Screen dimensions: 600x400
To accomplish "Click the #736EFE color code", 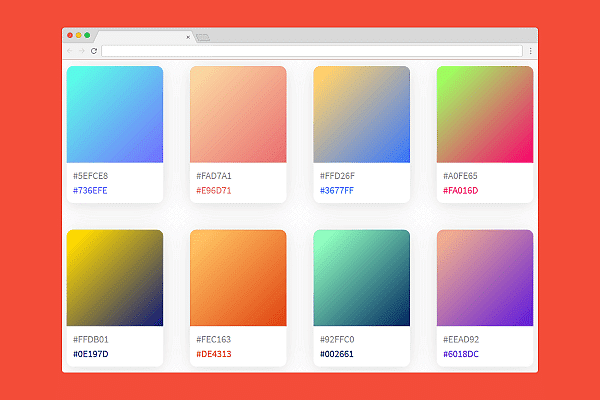I will point(90,190).
